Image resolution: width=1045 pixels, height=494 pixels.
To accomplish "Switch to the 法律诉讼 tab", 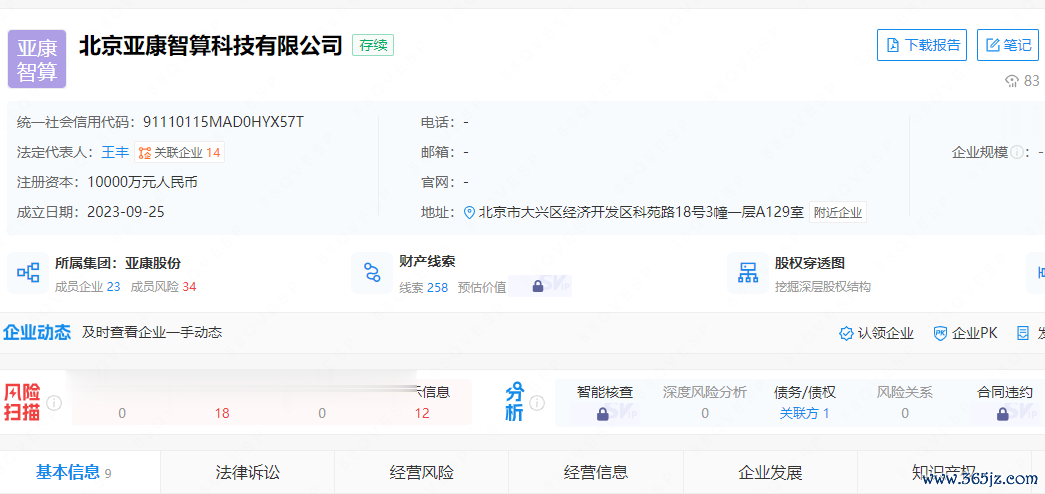I will pyautogui.click(x=247, y=473).
